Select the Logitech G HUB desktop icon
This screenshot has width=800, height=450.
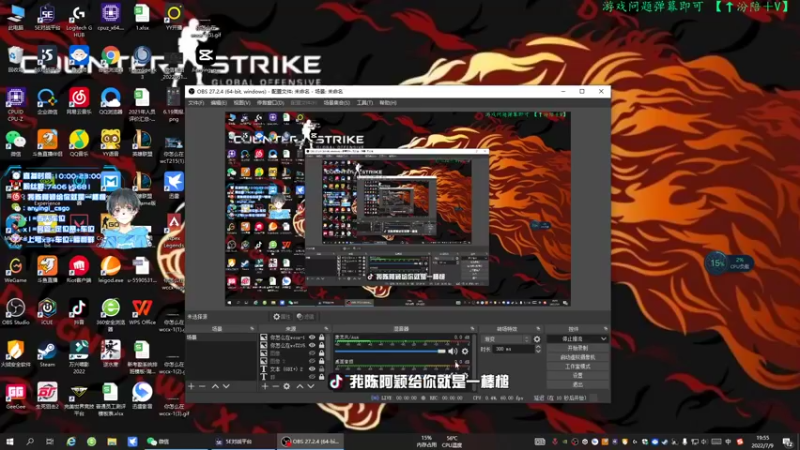tap(79, 20)
